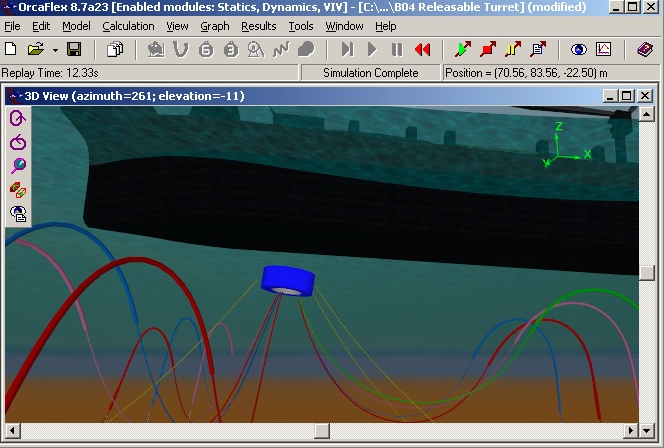Click the green XYZ axes indicator

[x=567, y=145]
